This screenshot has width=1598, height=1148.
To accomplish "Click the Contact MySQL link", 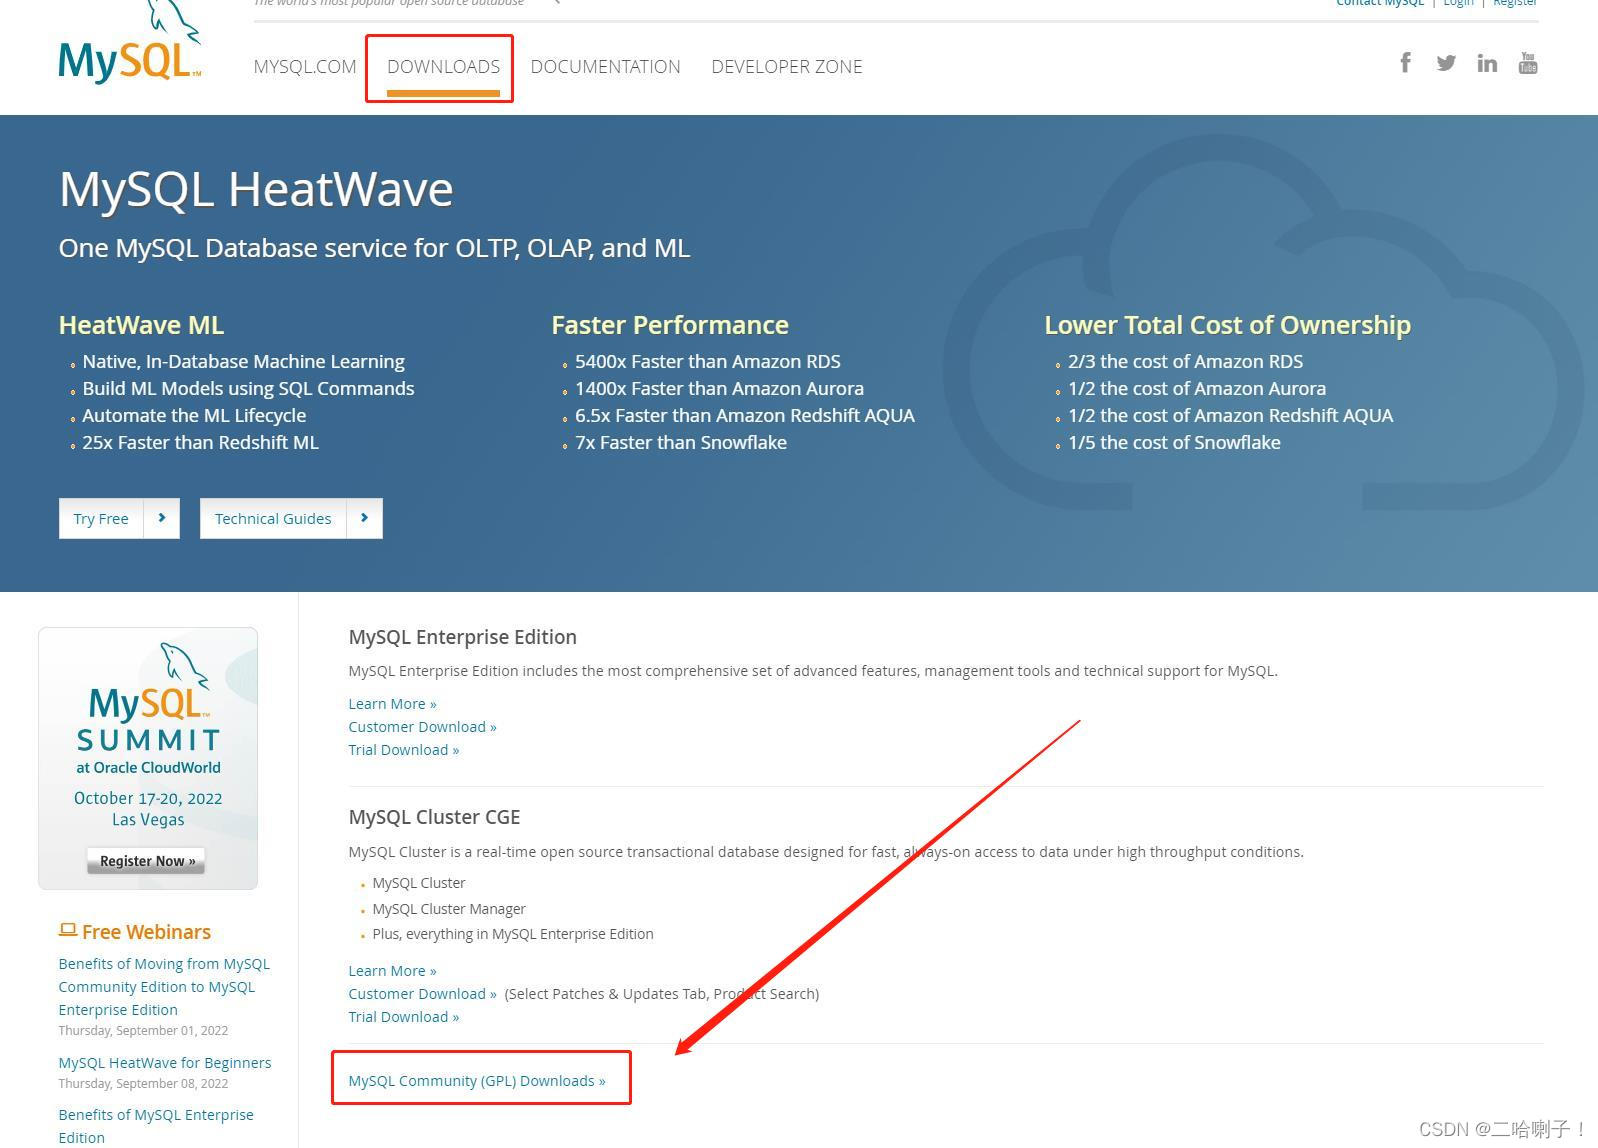I will [x=1380, y=3].
